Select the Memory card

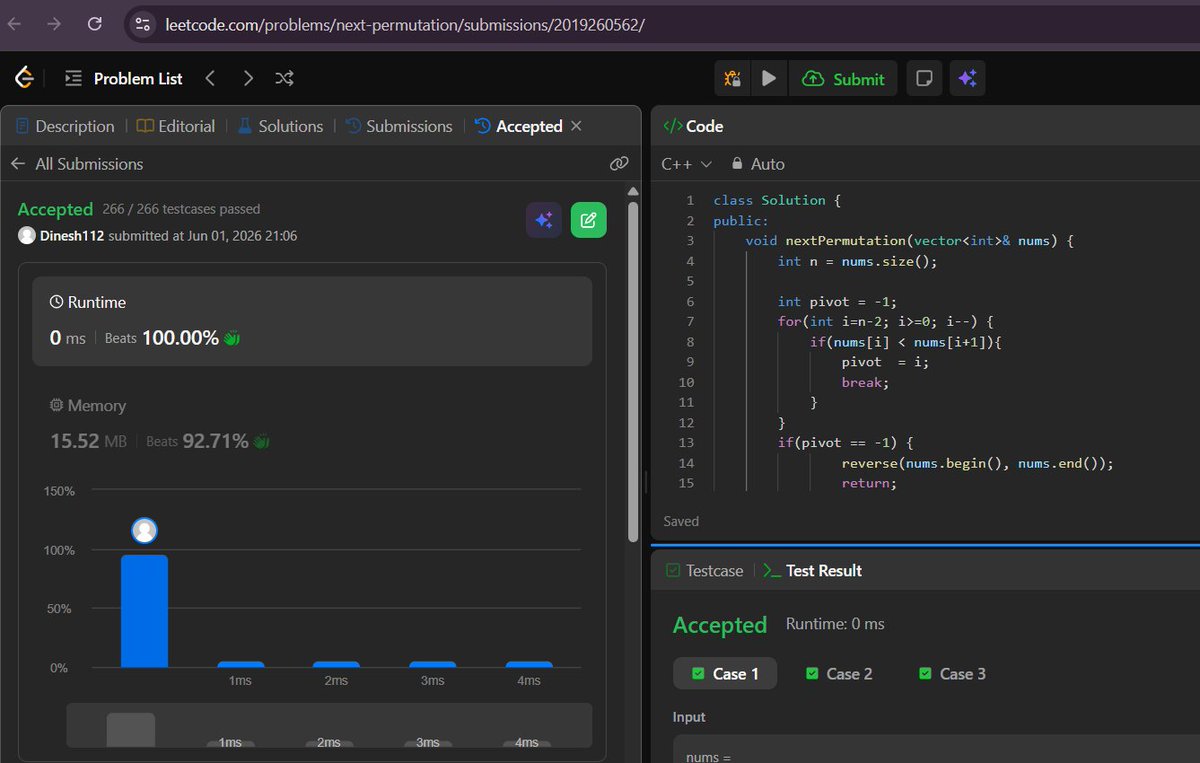(x=312, y=424)
